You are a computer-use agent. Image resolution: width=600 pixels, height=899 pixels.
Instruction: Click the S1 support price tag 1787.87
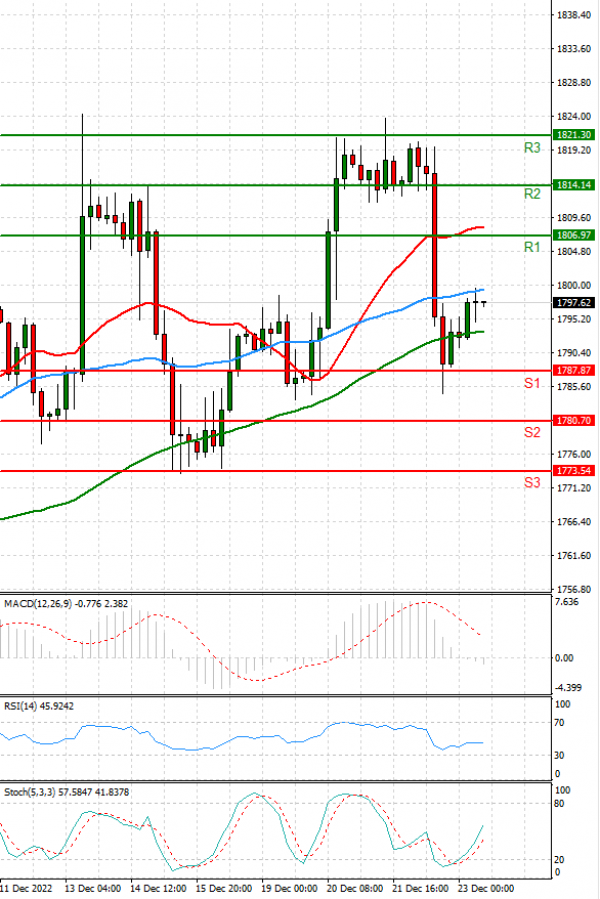tap(573, 370)
